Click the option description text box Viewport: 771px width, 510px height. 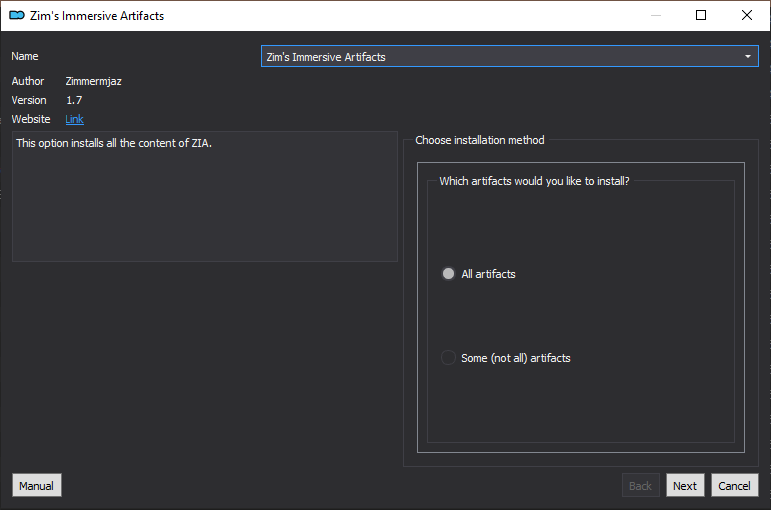point(205,196)
